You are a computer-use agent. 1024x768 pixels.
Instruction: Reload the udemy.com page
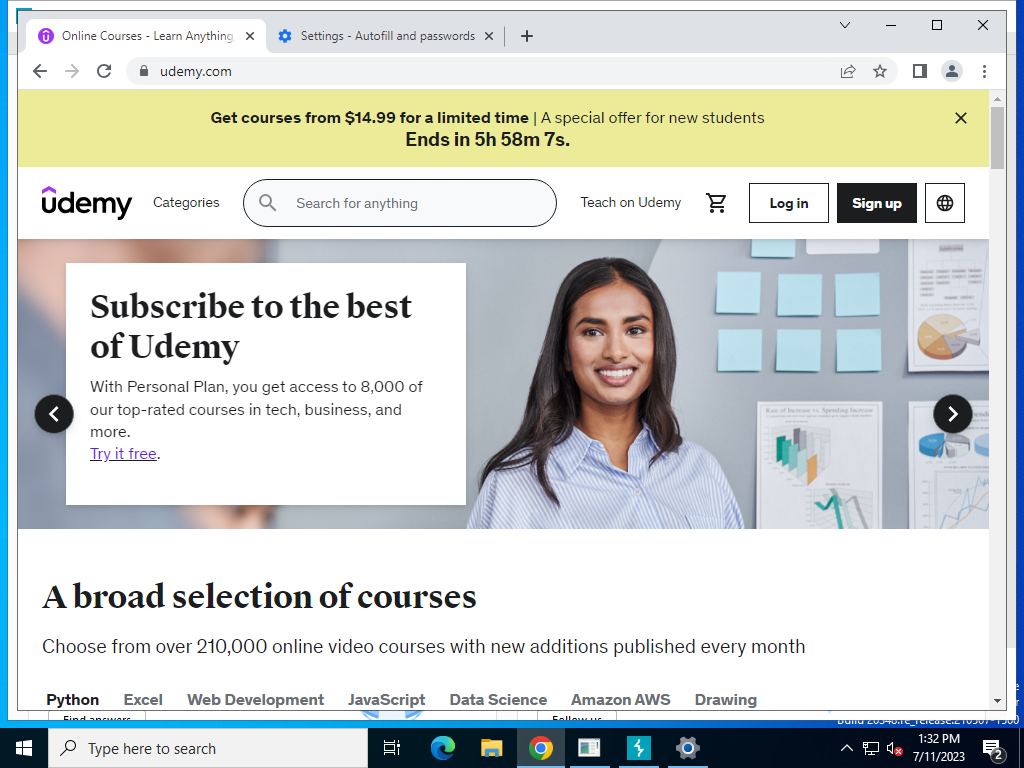(x=104, y=71)
